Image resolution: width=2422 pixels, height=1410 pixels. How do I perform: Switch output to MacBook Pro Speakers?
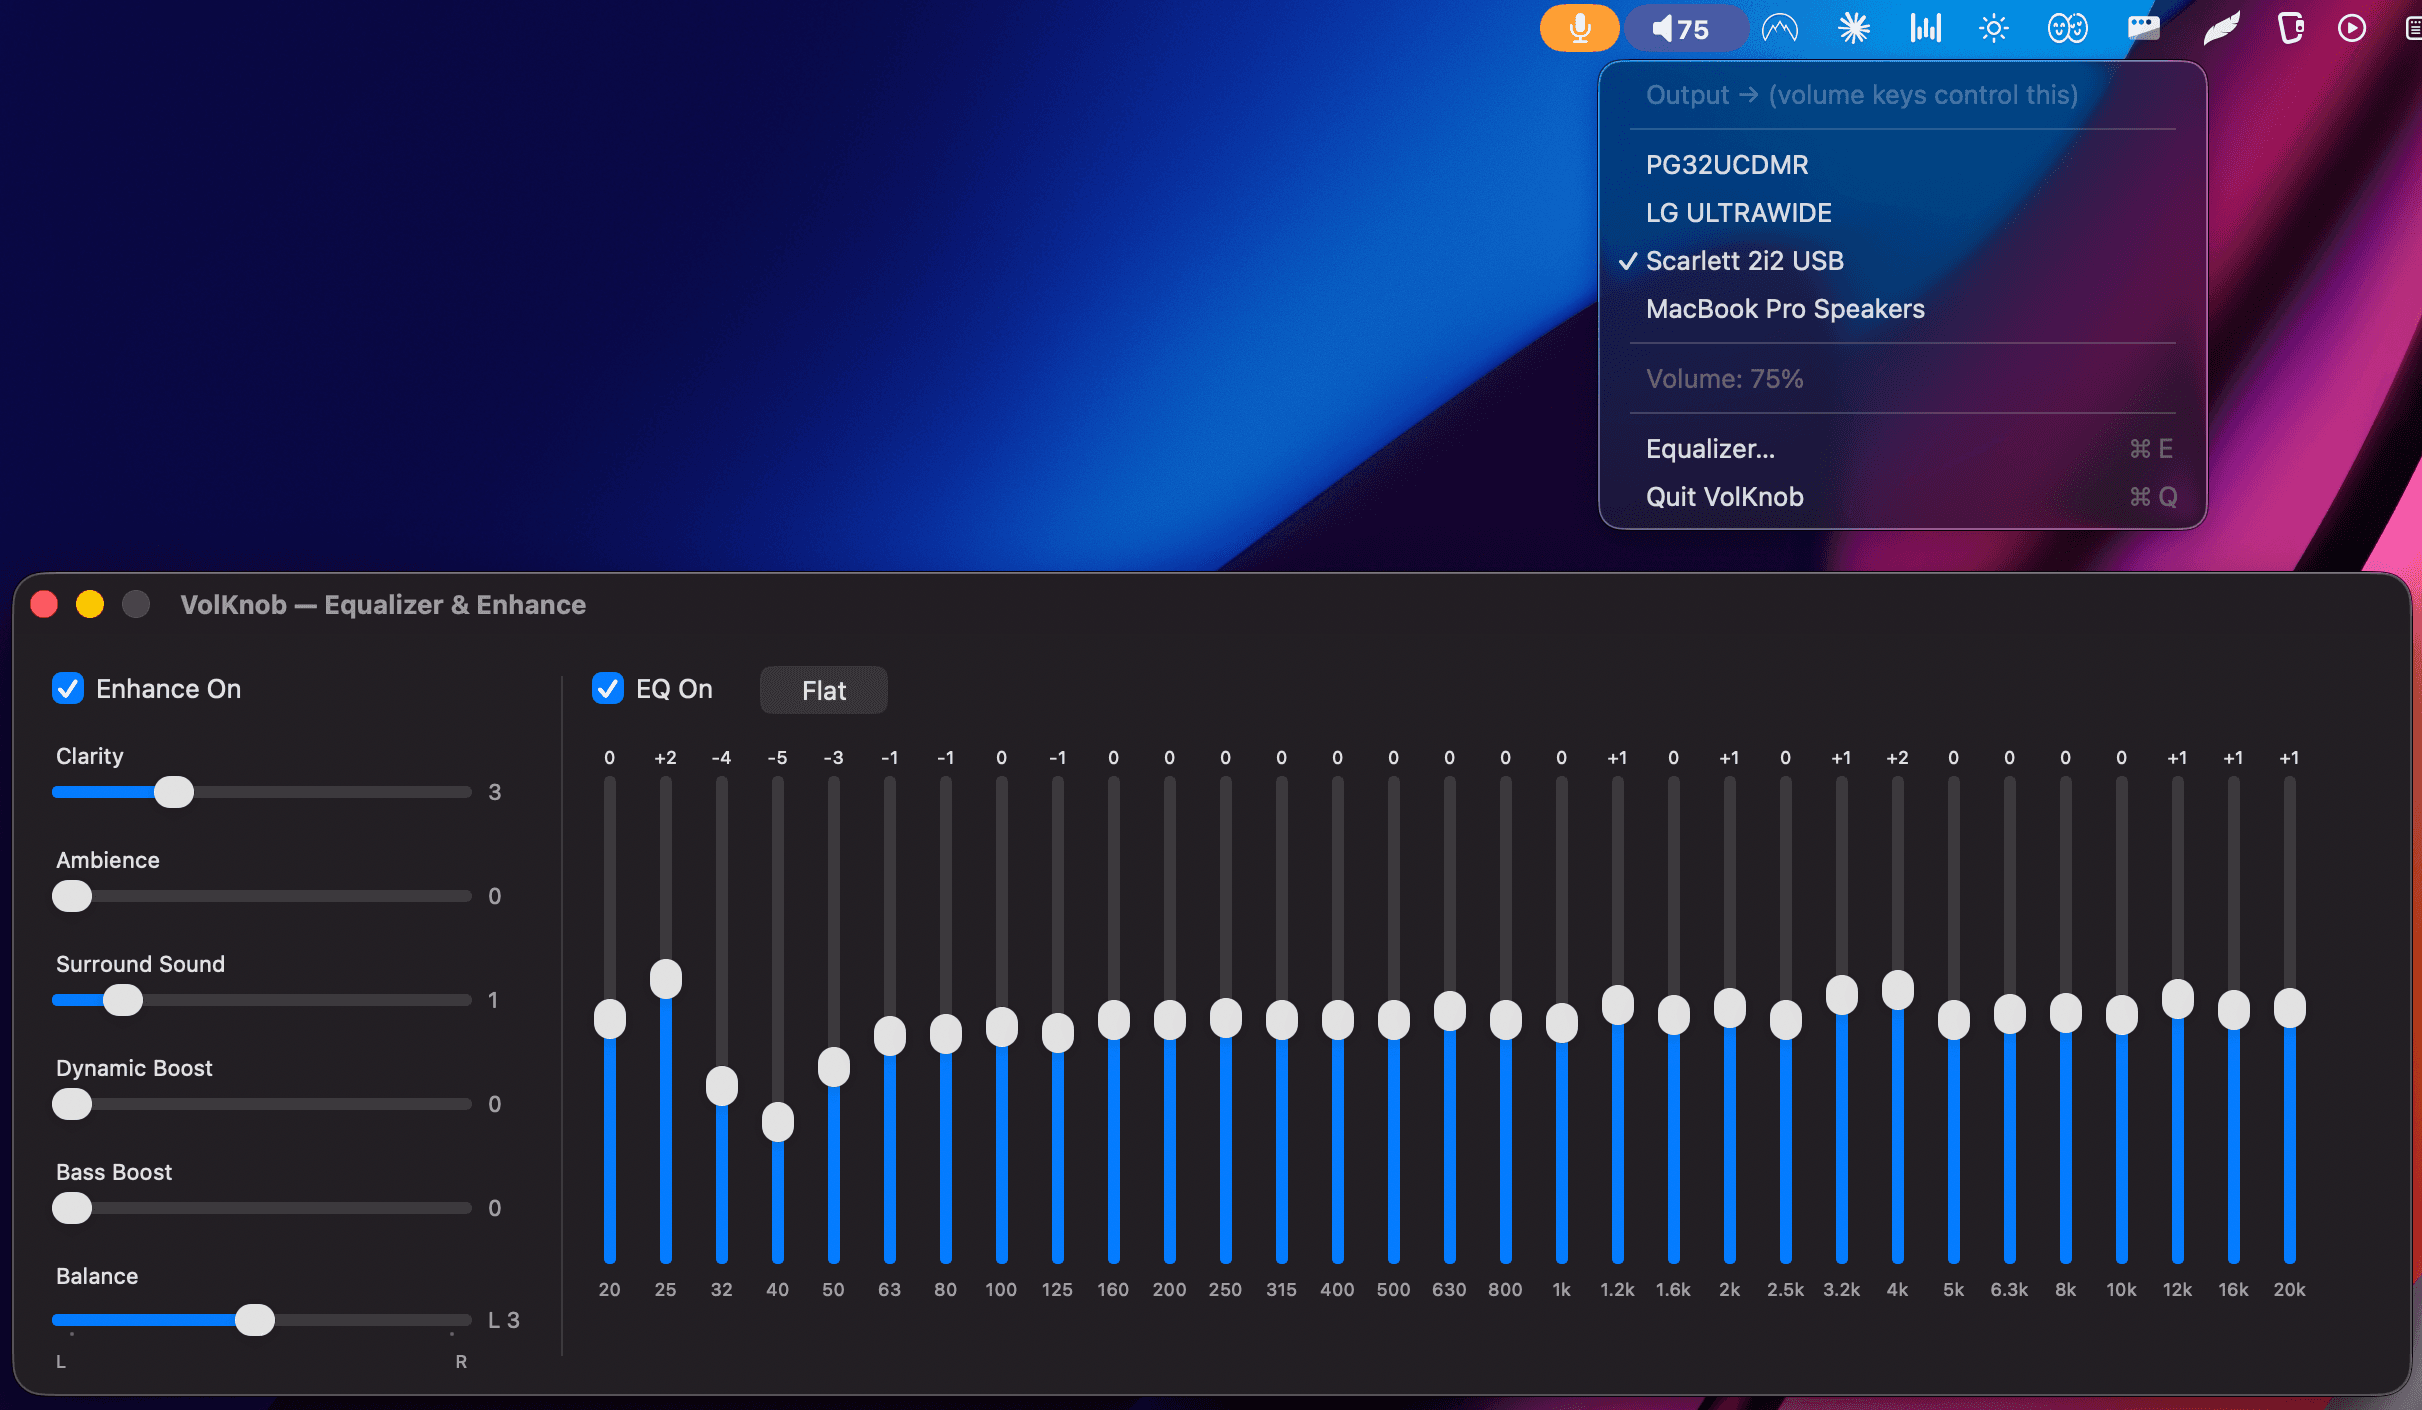1902,309
